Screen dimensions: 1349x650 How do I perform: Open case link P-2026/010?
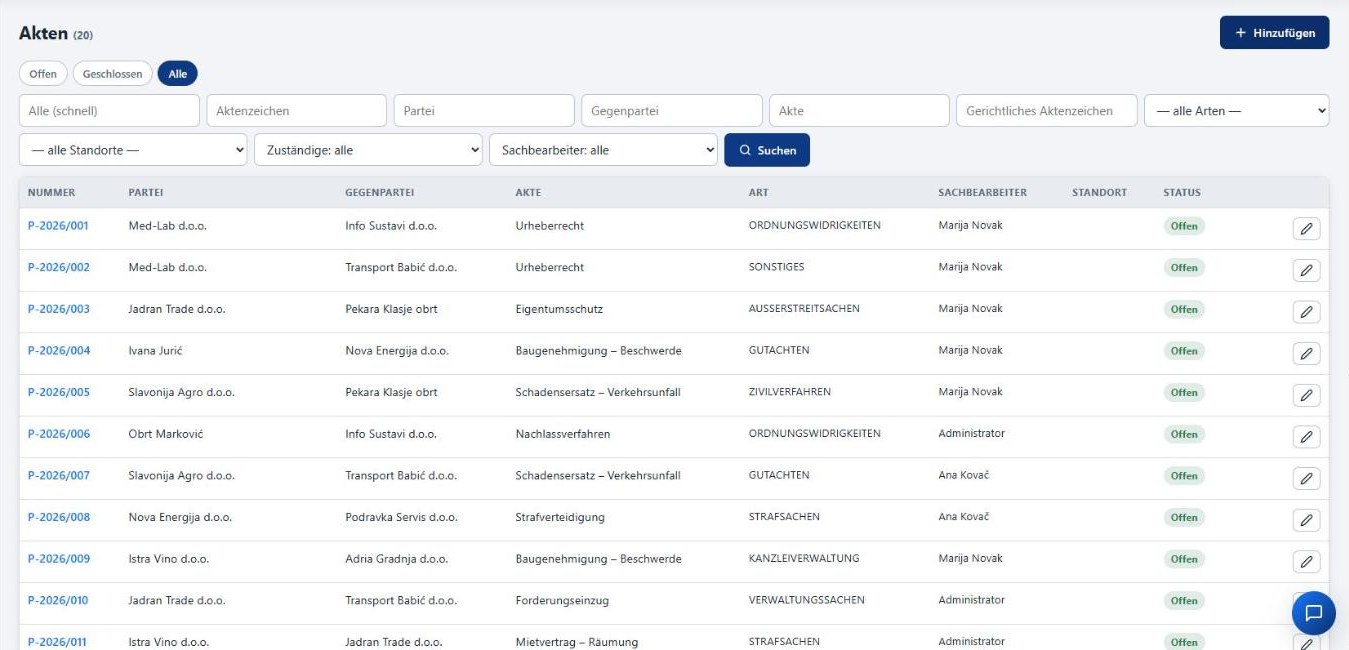click(x=59, y=600)
